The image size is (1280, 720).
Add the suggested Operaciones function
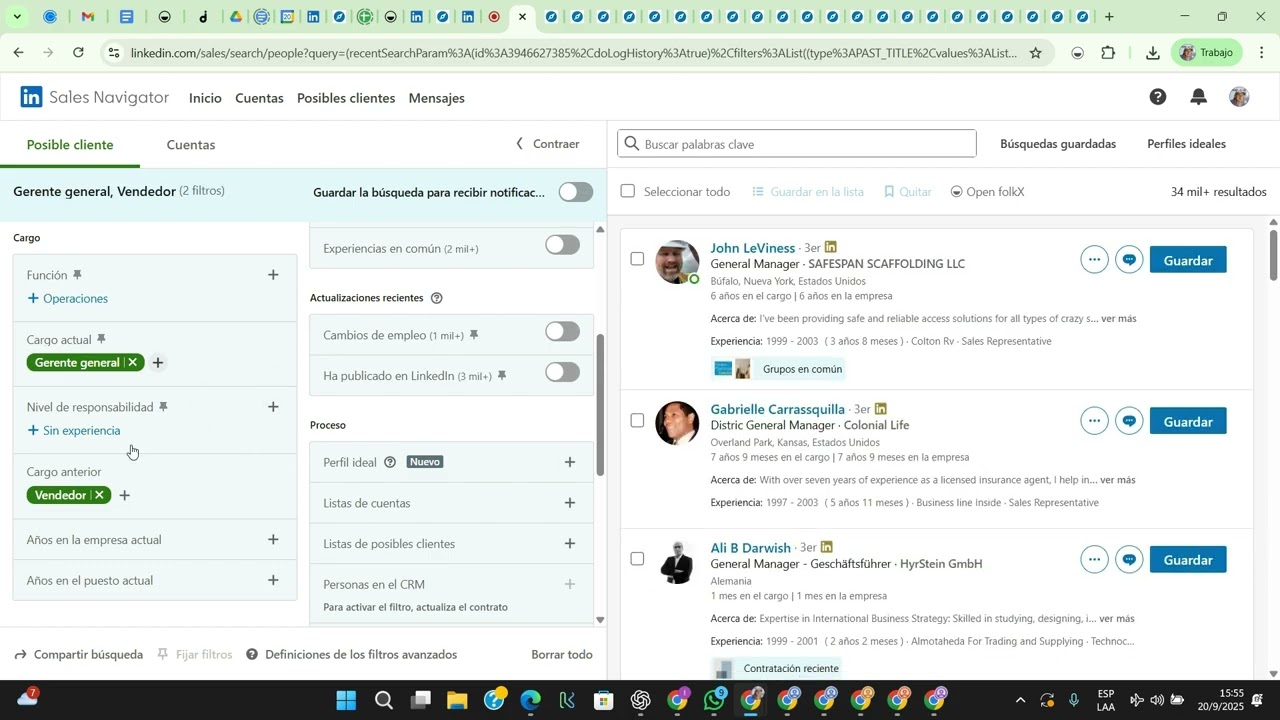[x=68, y=298]
